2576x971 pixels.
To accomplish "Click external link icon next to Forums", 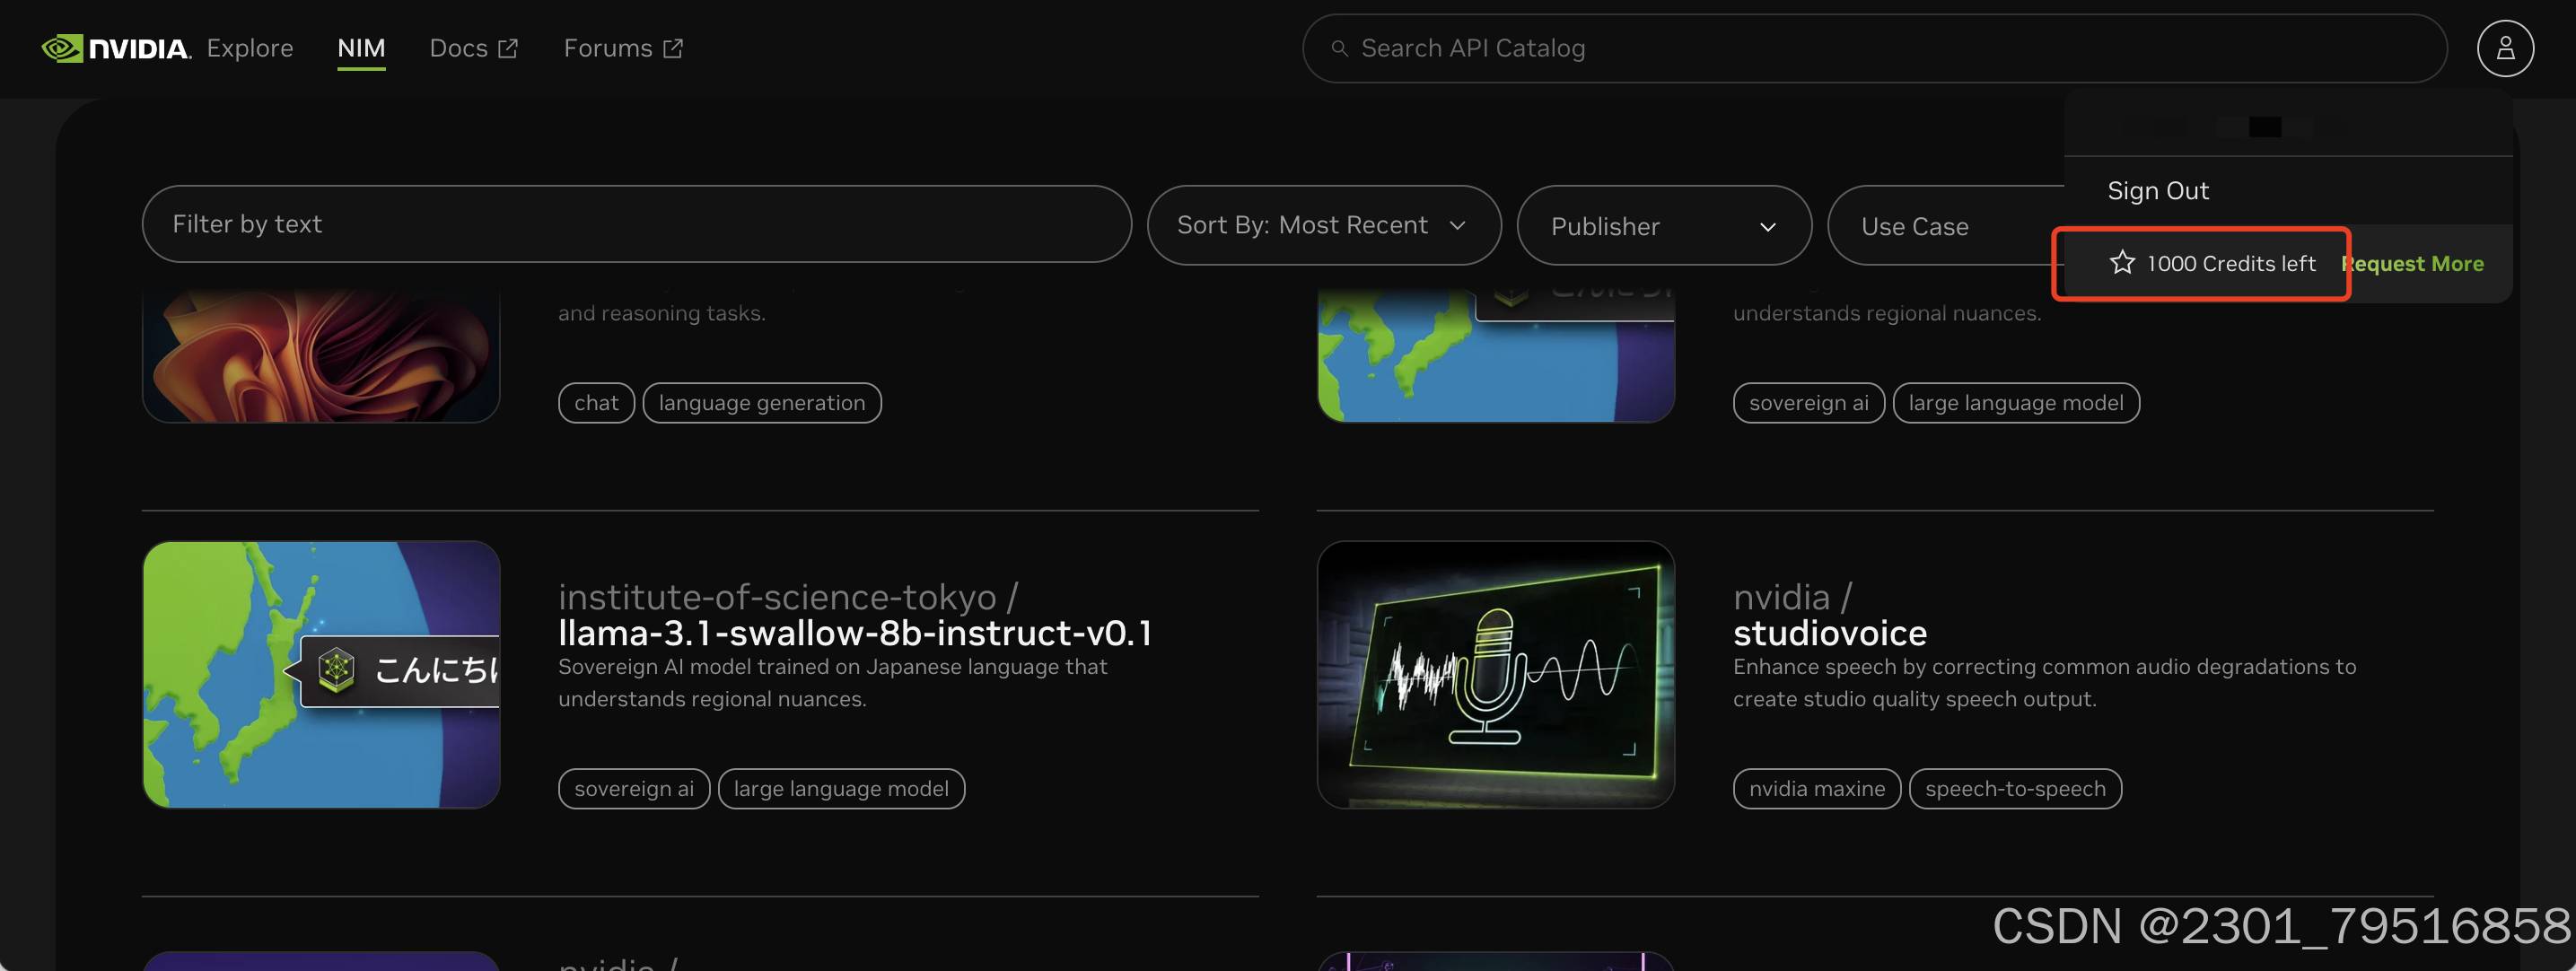I will pos(673,48).
